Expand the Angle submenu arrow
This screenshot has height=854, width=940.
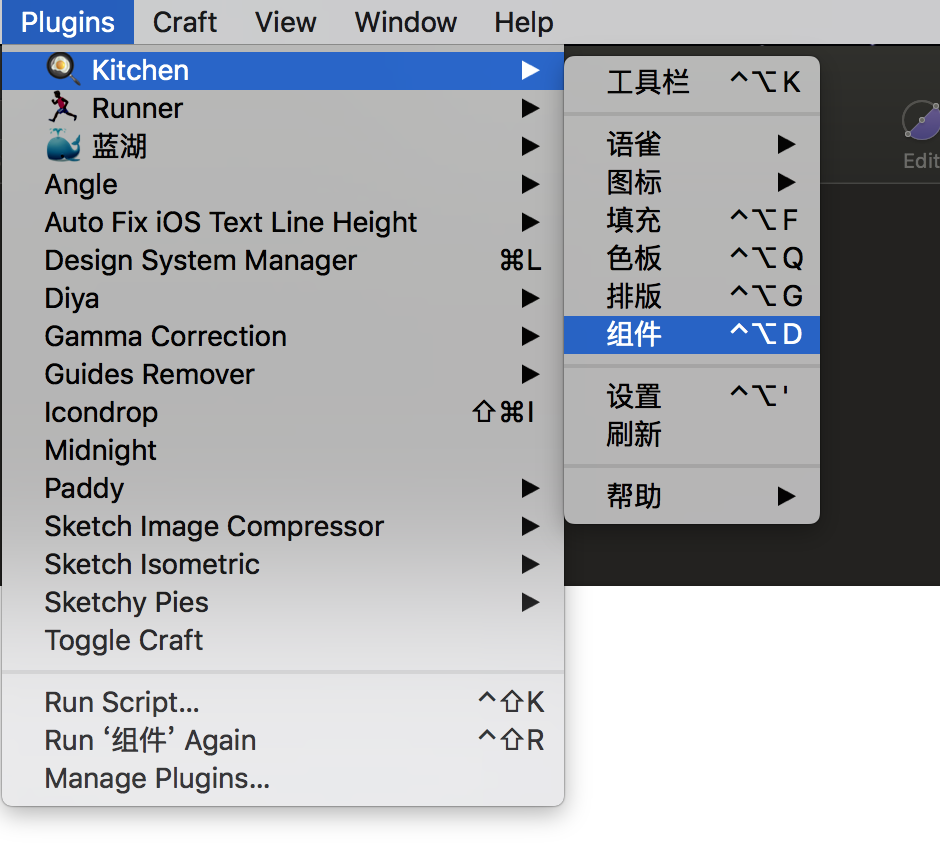[x=530, y=184]
